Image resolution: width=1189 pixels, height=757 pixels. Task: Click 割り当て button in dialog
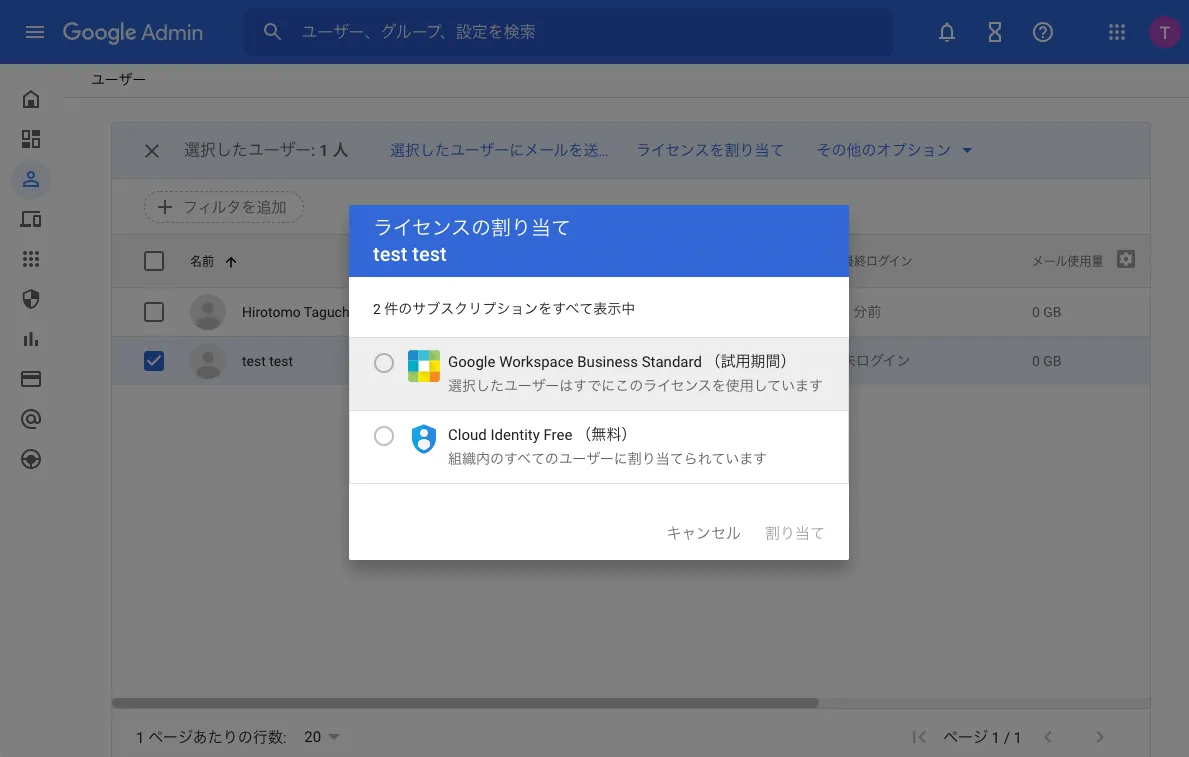point(794,533)
